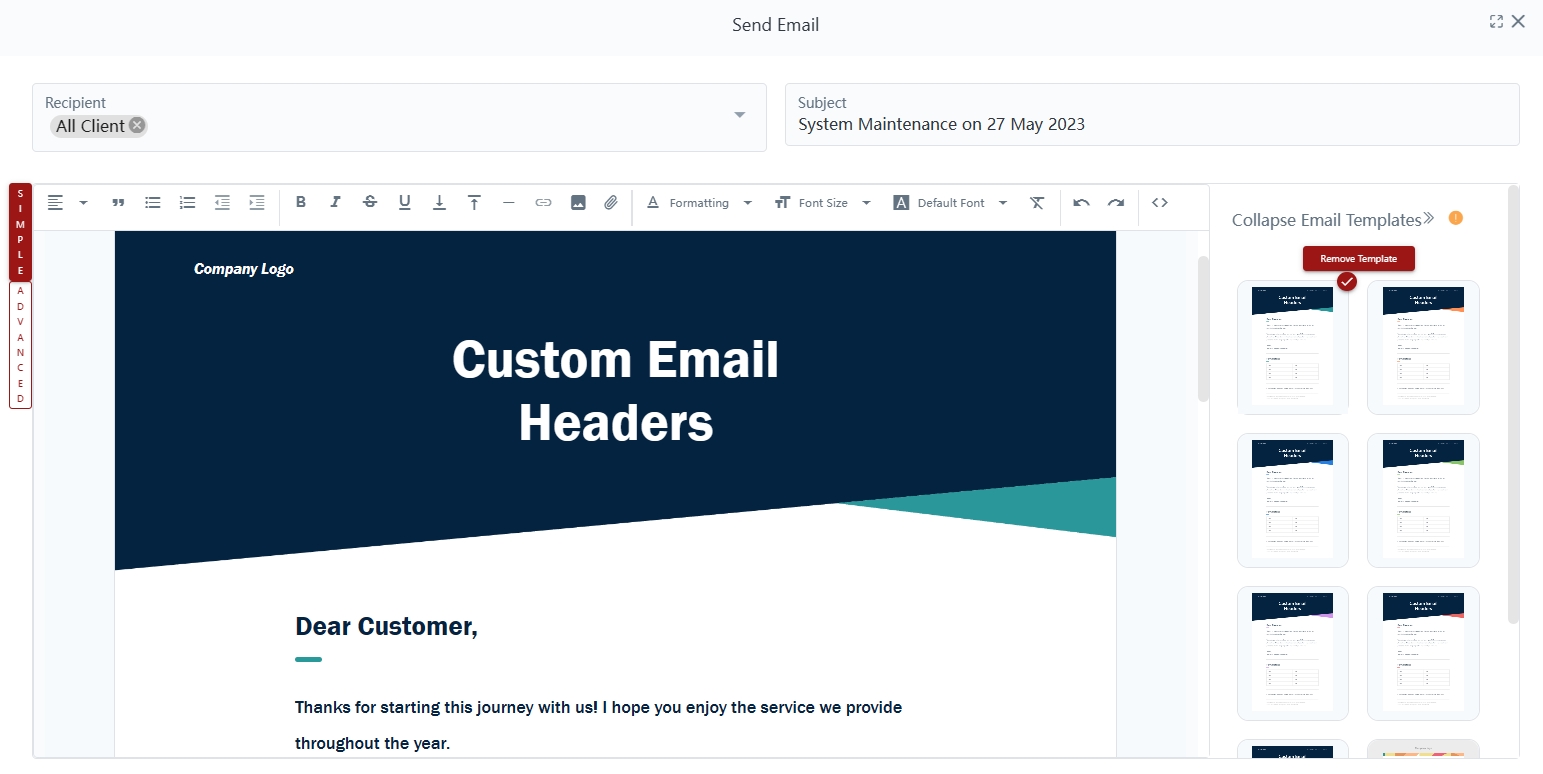Apply italic formatting in toolbar
Viewport: 1543px width, 774px height.
(335, 202)
